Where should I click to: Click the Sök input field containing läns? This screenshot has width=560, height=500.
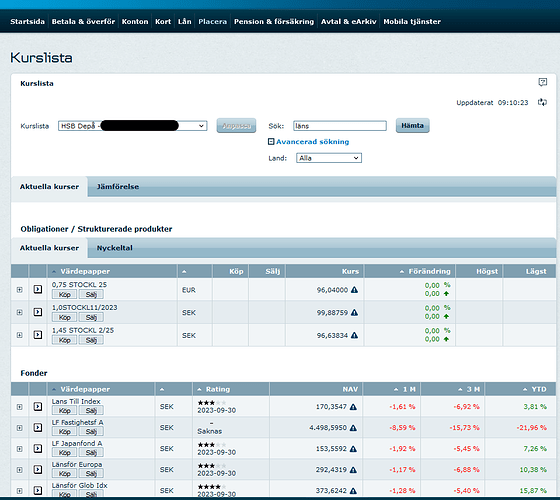(340, 126)
